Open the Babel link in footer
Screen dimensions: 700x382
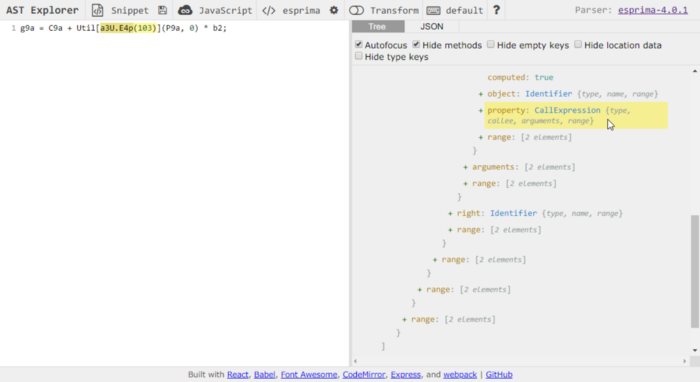point(264,374)
